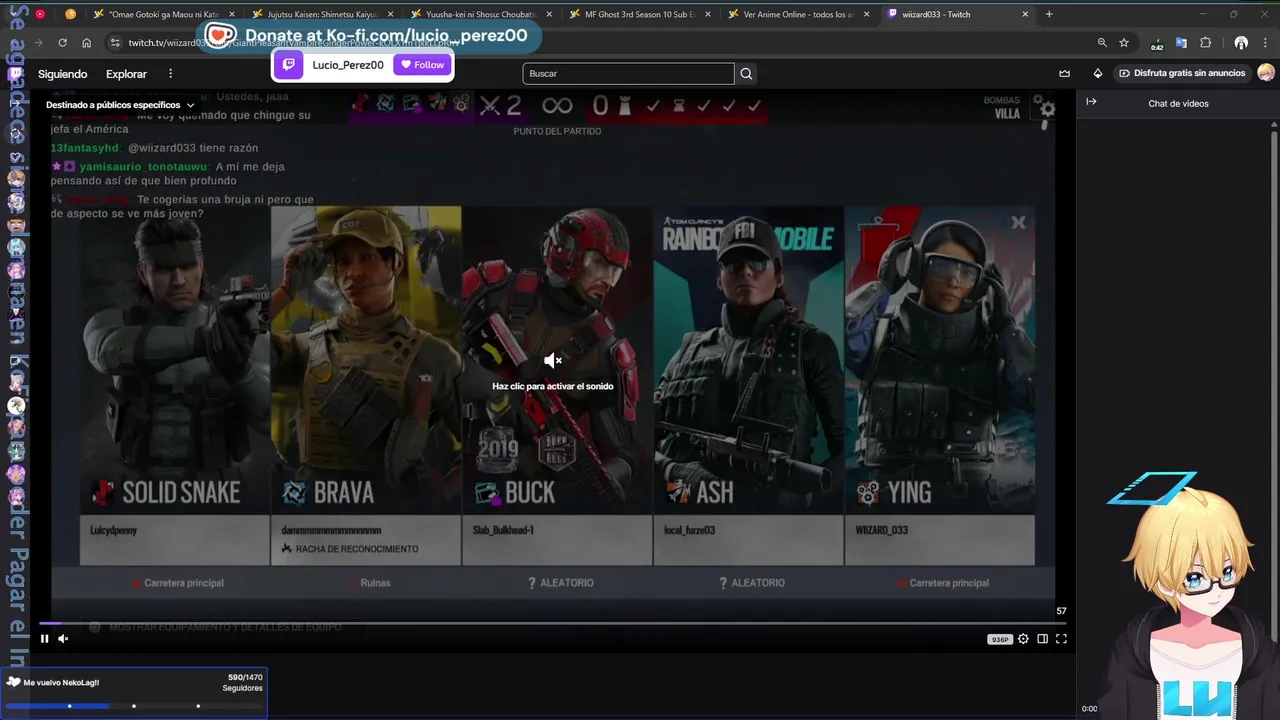Click the ASH operator name
The image size is (1280, 720).
point(715,492)
